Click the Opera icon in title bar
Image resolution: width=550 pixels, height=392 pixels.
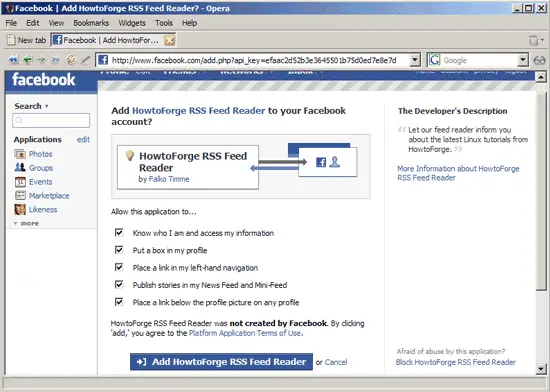coord(9,8)
